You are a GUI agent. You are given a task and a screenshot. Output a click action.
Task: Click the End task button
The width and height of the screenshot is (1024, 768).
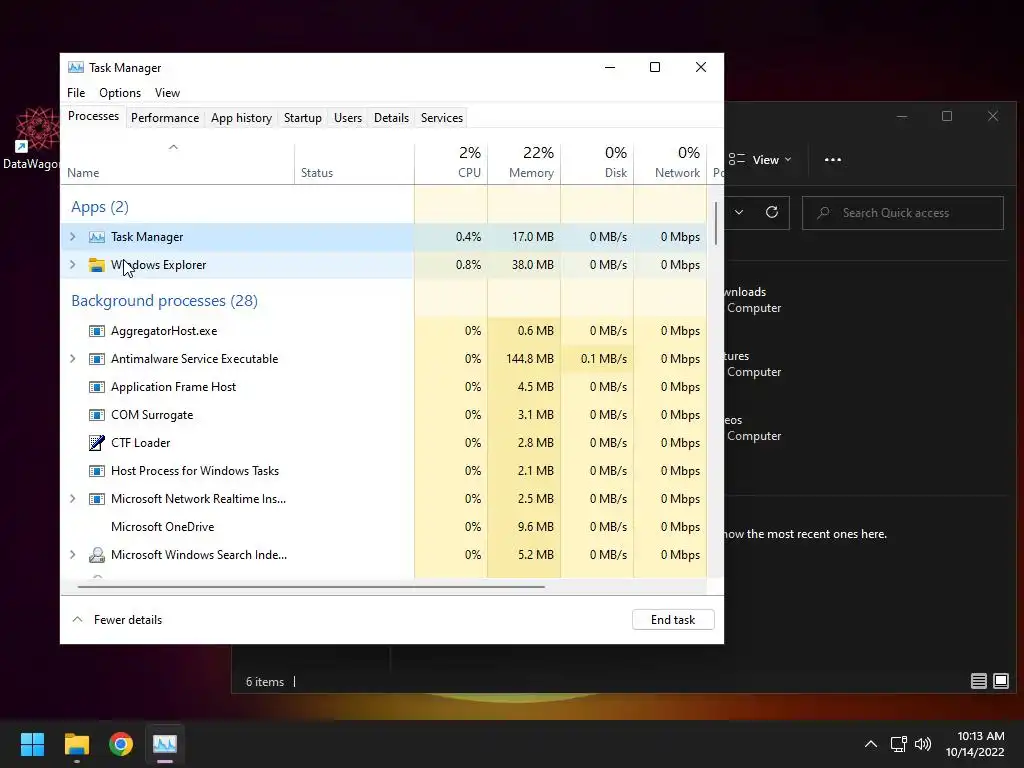pyautogui.click(x=673, y=620)
